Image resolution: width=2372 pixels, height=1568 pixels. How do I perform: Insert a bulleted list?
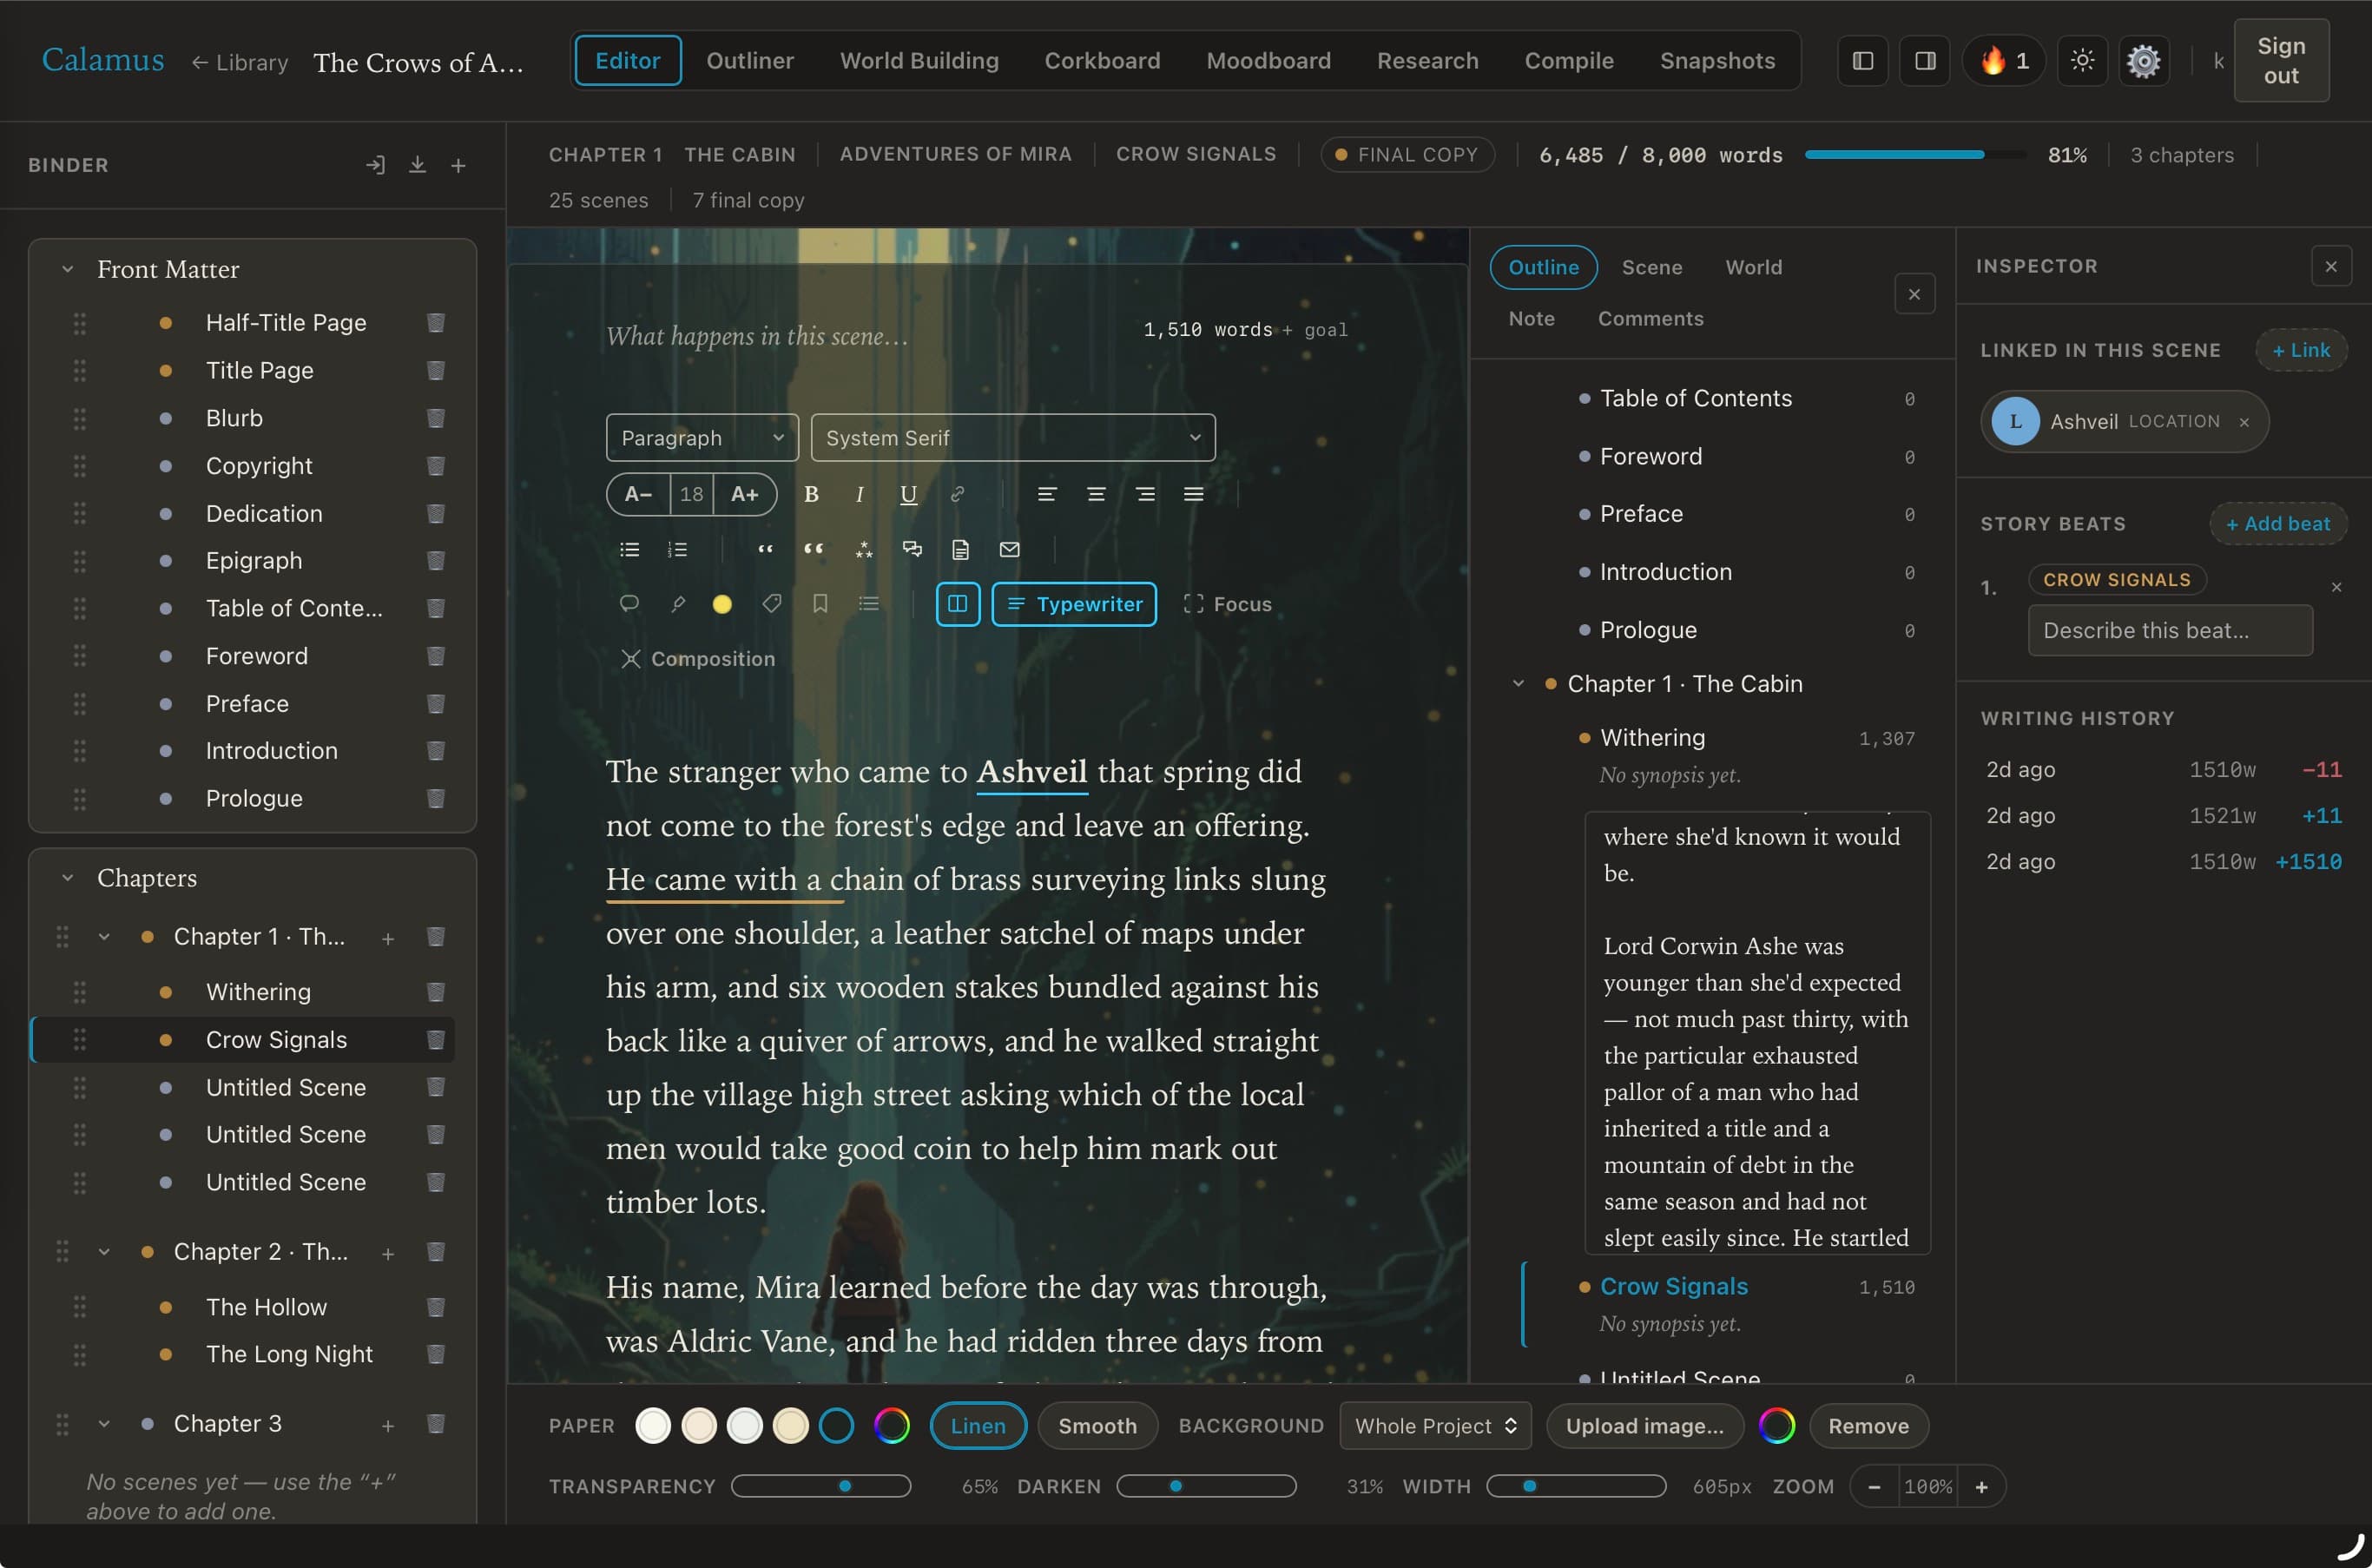629,549
